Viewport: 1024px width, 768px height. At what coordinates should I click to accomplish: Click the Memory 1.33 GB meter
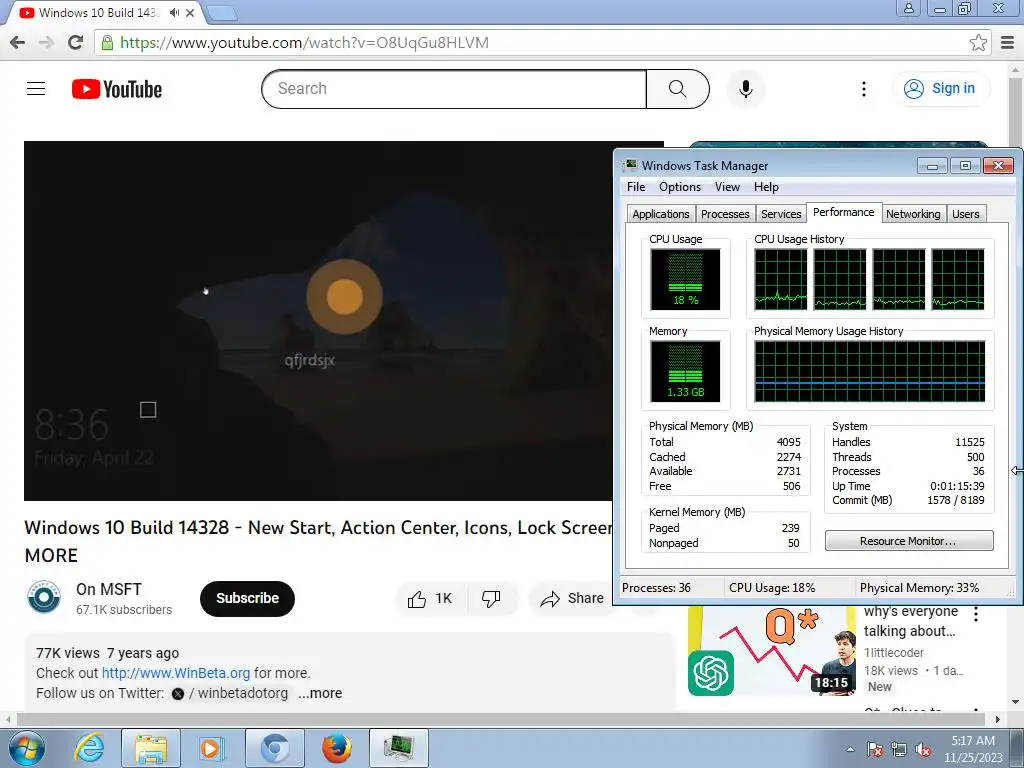(685, 372)
